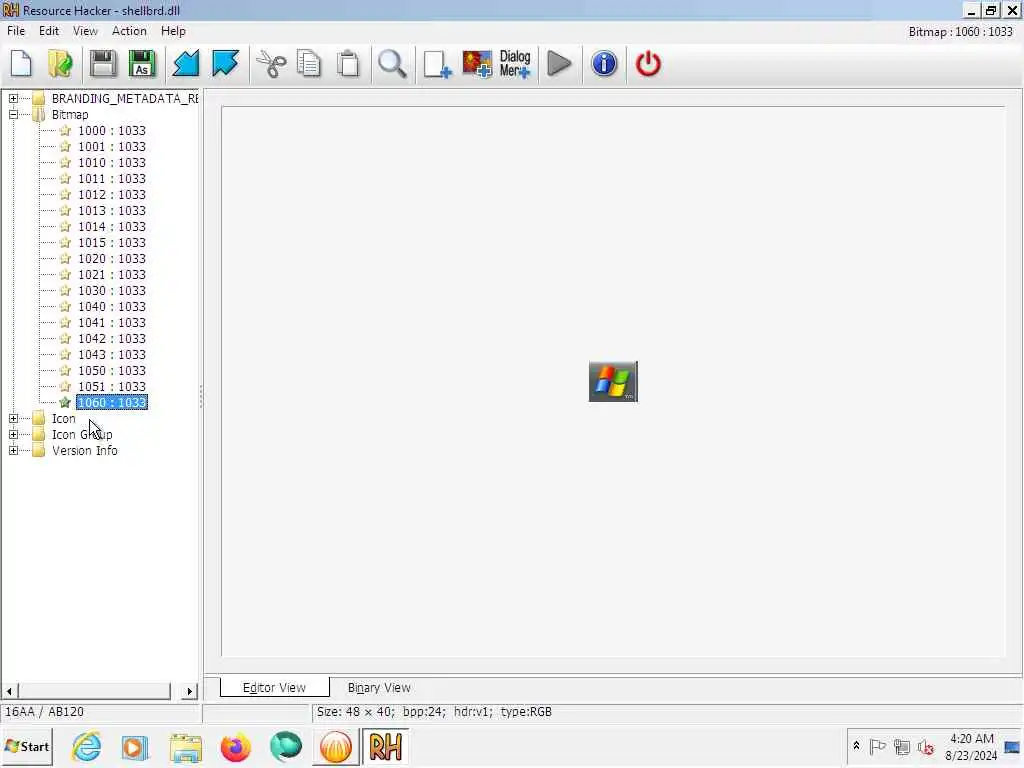Click the tree pane left scroll arrow
Image resolution: width=1024 pixels, height=768 pixels.
click(9, 691)
